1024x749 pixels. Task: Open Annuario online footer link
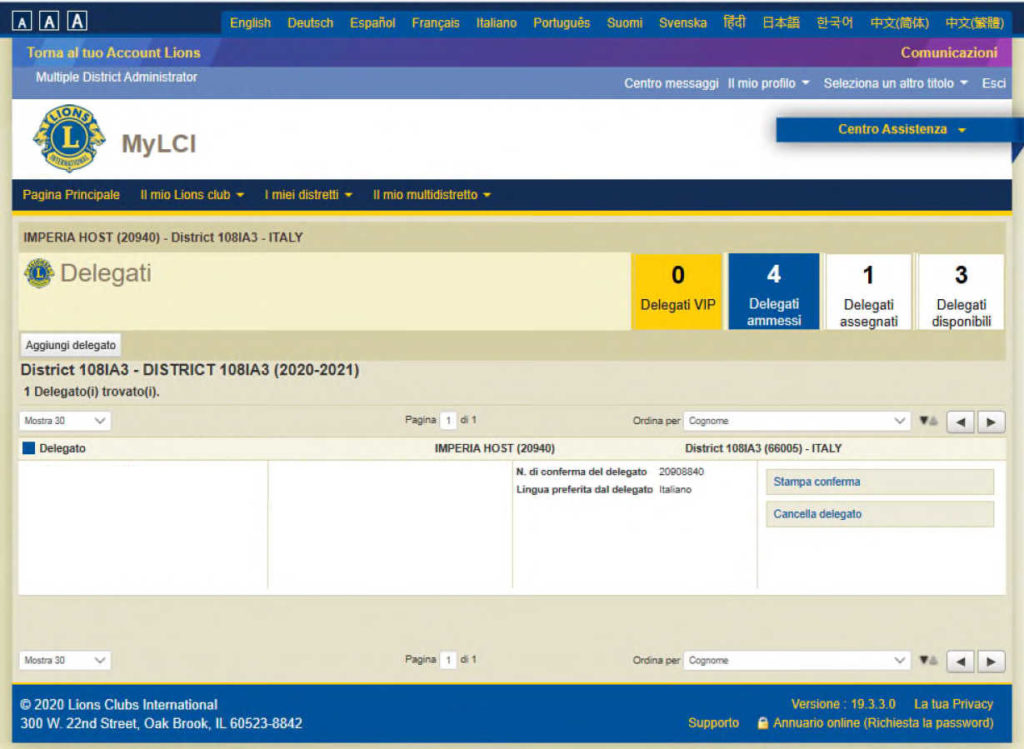pyautogui.click(x=883, y=723)
